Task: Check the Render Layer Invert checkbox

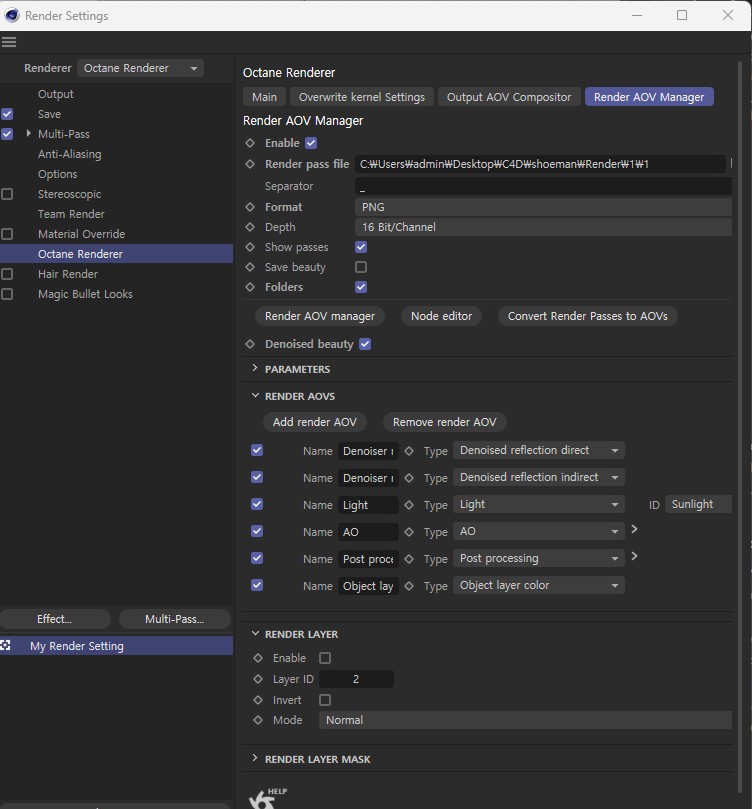Action: point(325,700)
